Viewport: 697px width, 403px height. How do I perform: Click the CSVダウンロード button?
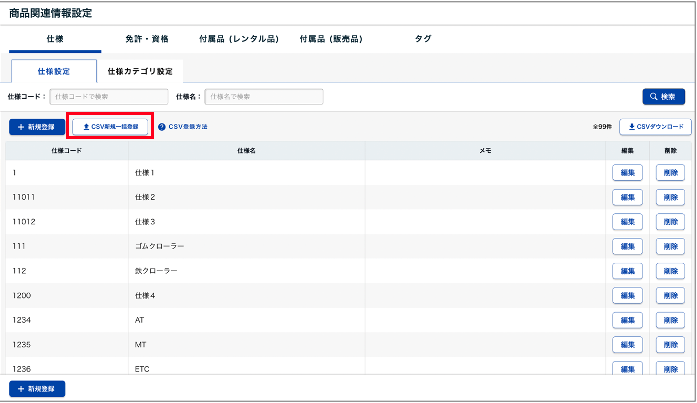655,127
